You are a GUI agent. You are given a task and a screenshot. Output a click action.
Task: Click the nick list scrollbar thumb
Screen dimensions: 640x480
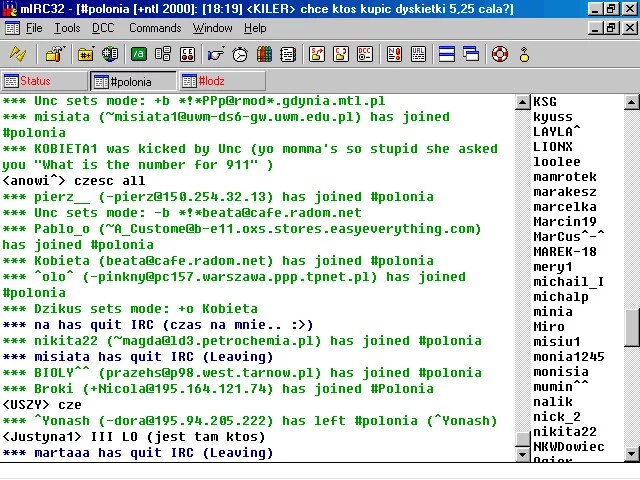[x=632, y=328]
